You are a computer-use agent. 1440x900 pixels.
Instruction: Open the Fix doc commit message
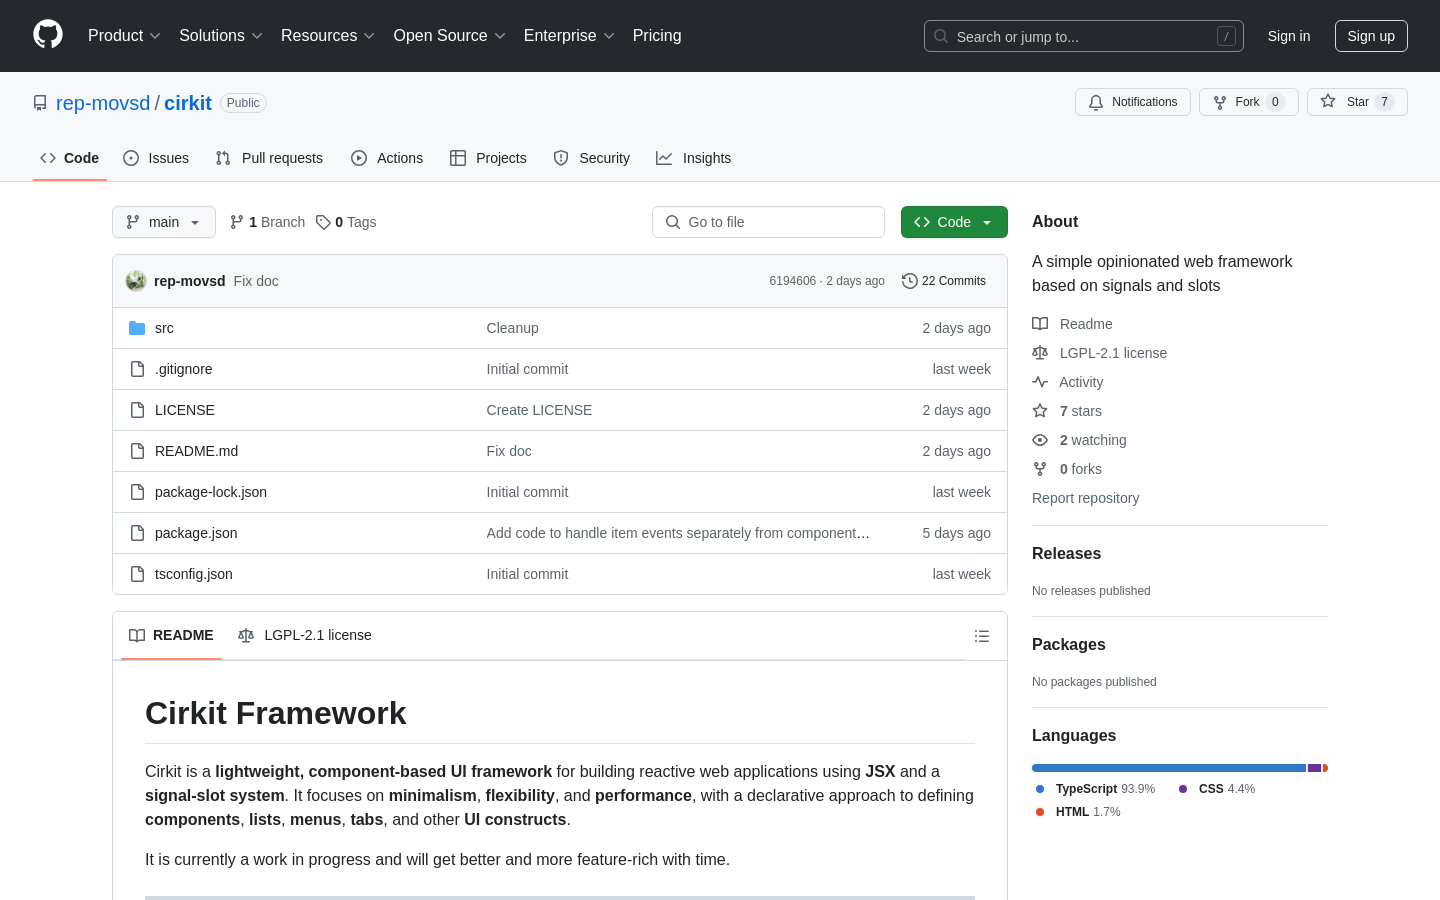click(x=256, y=281)
